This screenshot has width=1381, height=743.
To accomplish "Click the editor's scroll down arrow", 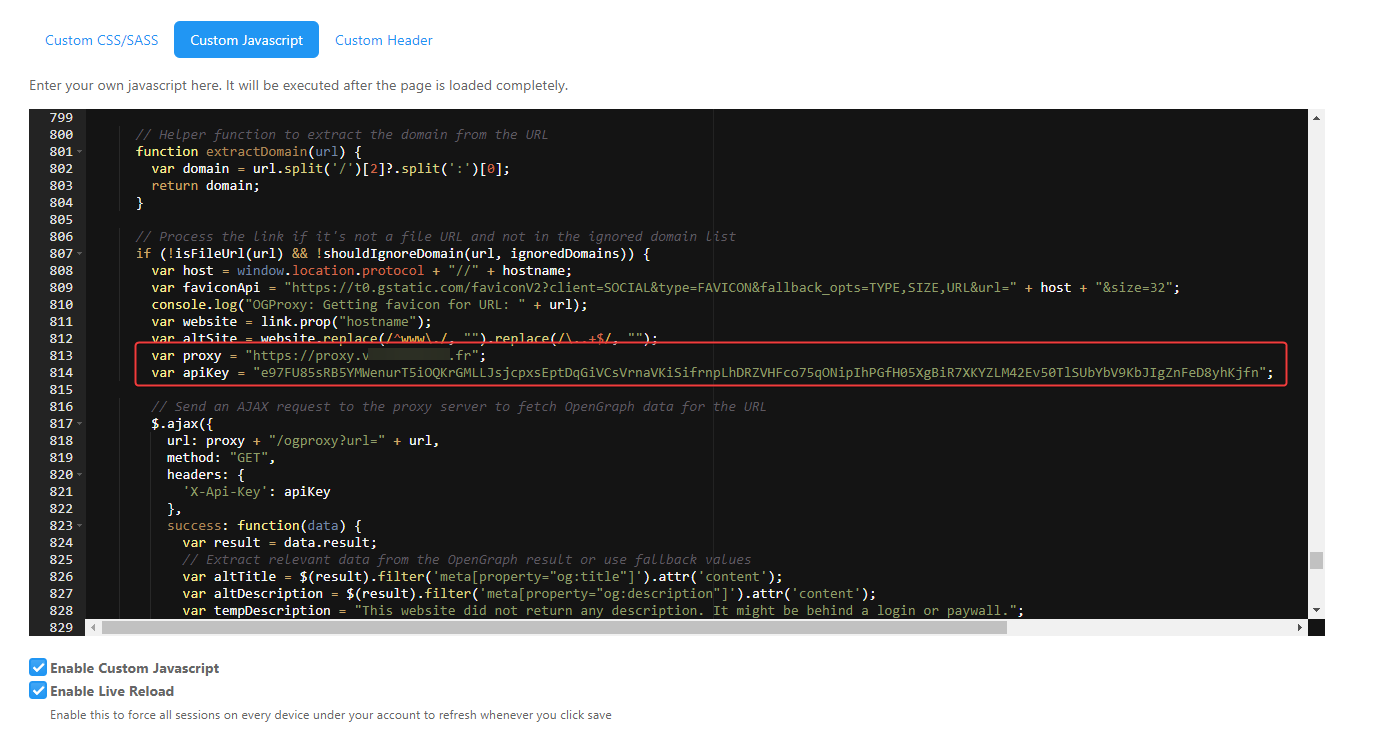I will pos(1316,609).
